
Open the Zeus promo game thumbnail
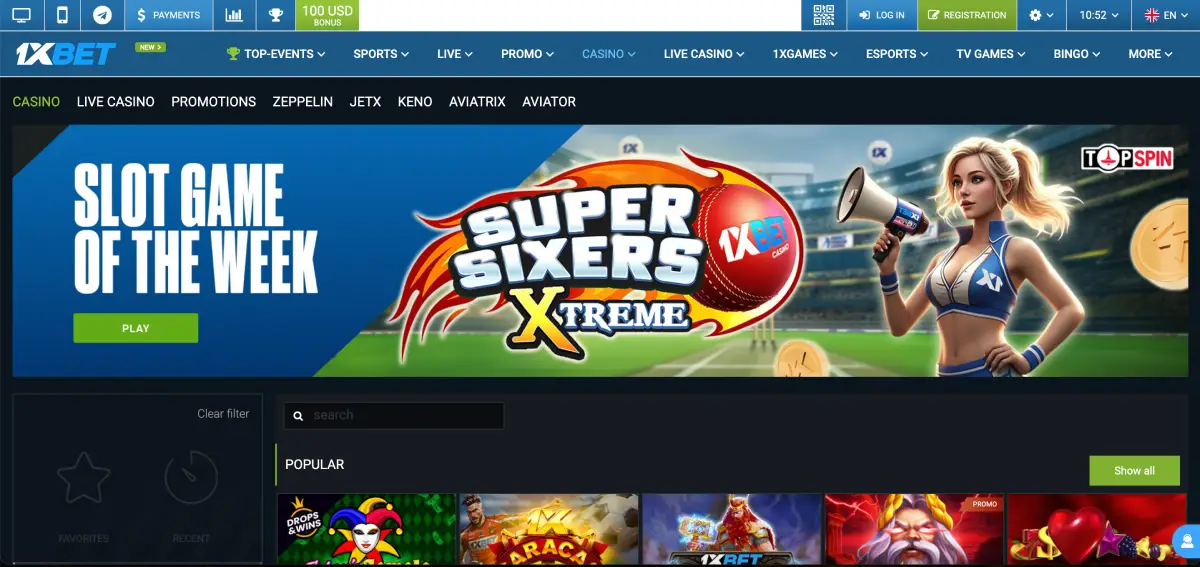coord(914,529)
